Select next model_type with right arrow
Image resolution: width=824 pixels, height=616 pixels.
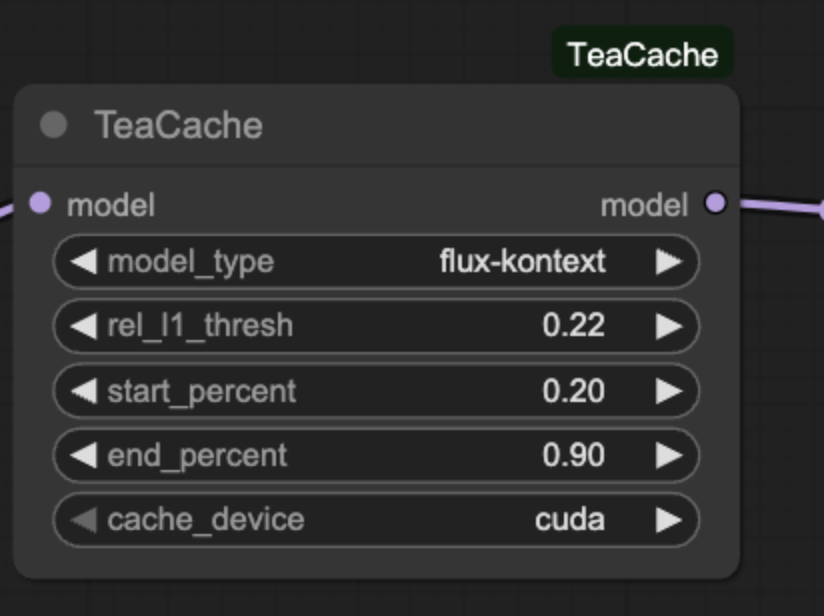668,262
